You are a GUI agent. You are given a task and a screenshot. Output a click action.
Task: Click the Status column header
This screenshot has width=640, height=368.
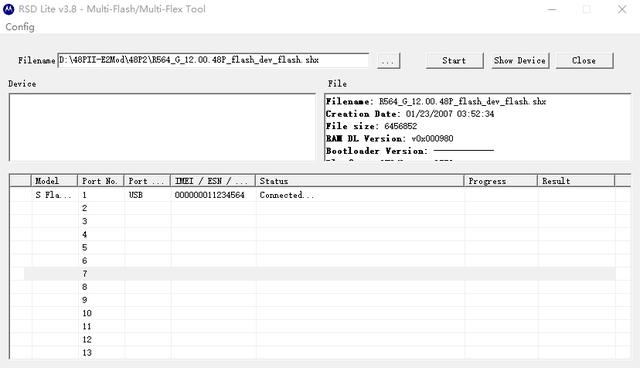click(359, 181)
